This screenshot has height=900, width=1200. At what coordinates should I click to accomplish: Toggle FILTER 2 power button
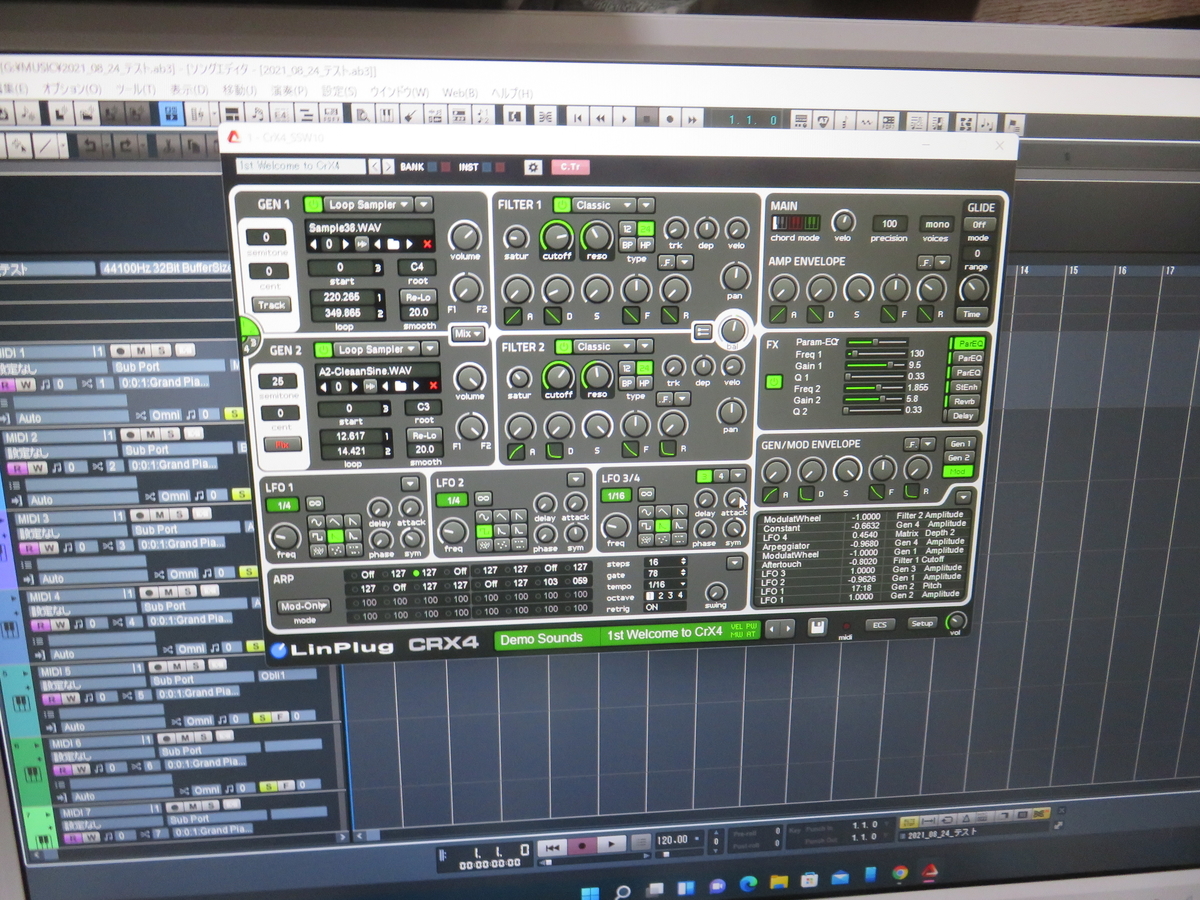pyautogui.click(x=563, y=347)
